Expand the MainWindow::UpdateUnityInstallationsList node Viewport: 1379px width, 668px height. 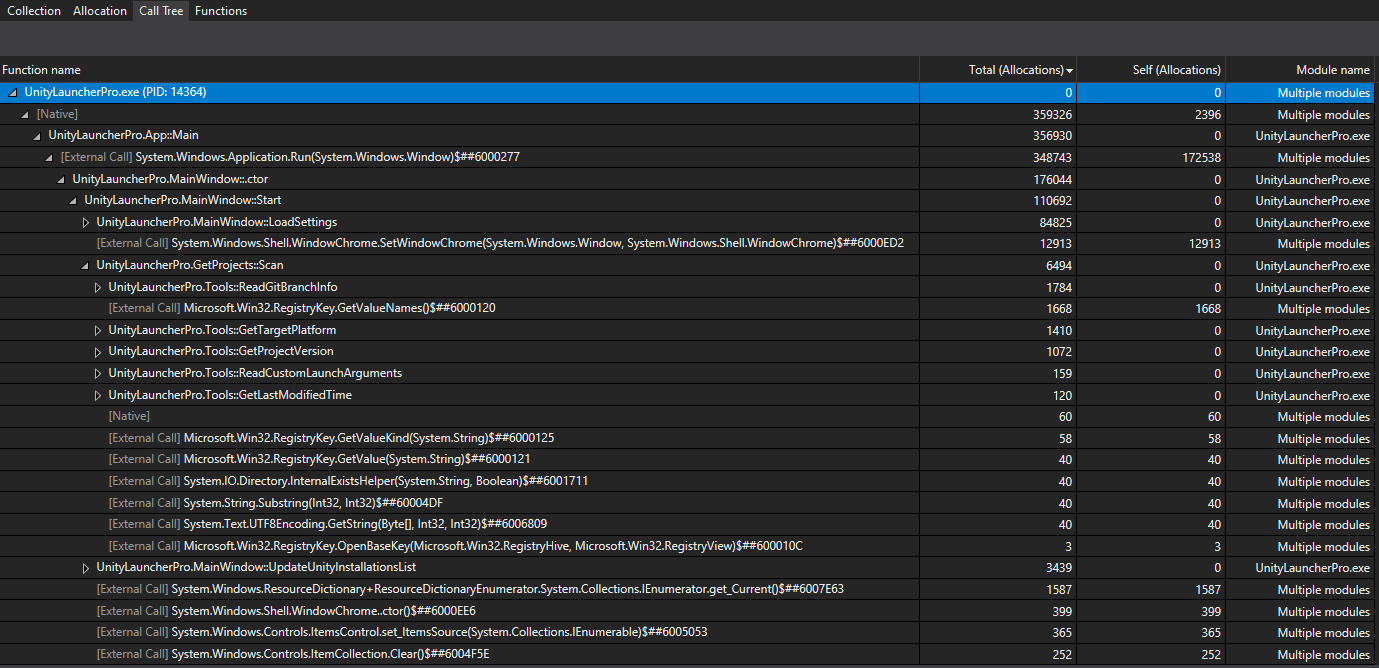pos(86,568)
